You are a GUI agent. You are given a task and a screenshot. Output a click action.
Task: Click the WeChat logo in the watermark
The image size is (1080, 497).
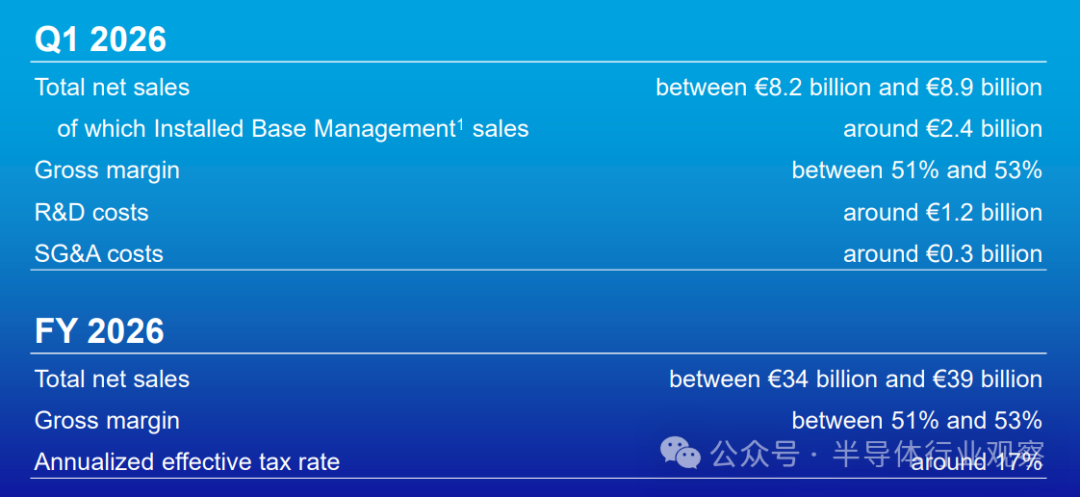coord(680,455)
